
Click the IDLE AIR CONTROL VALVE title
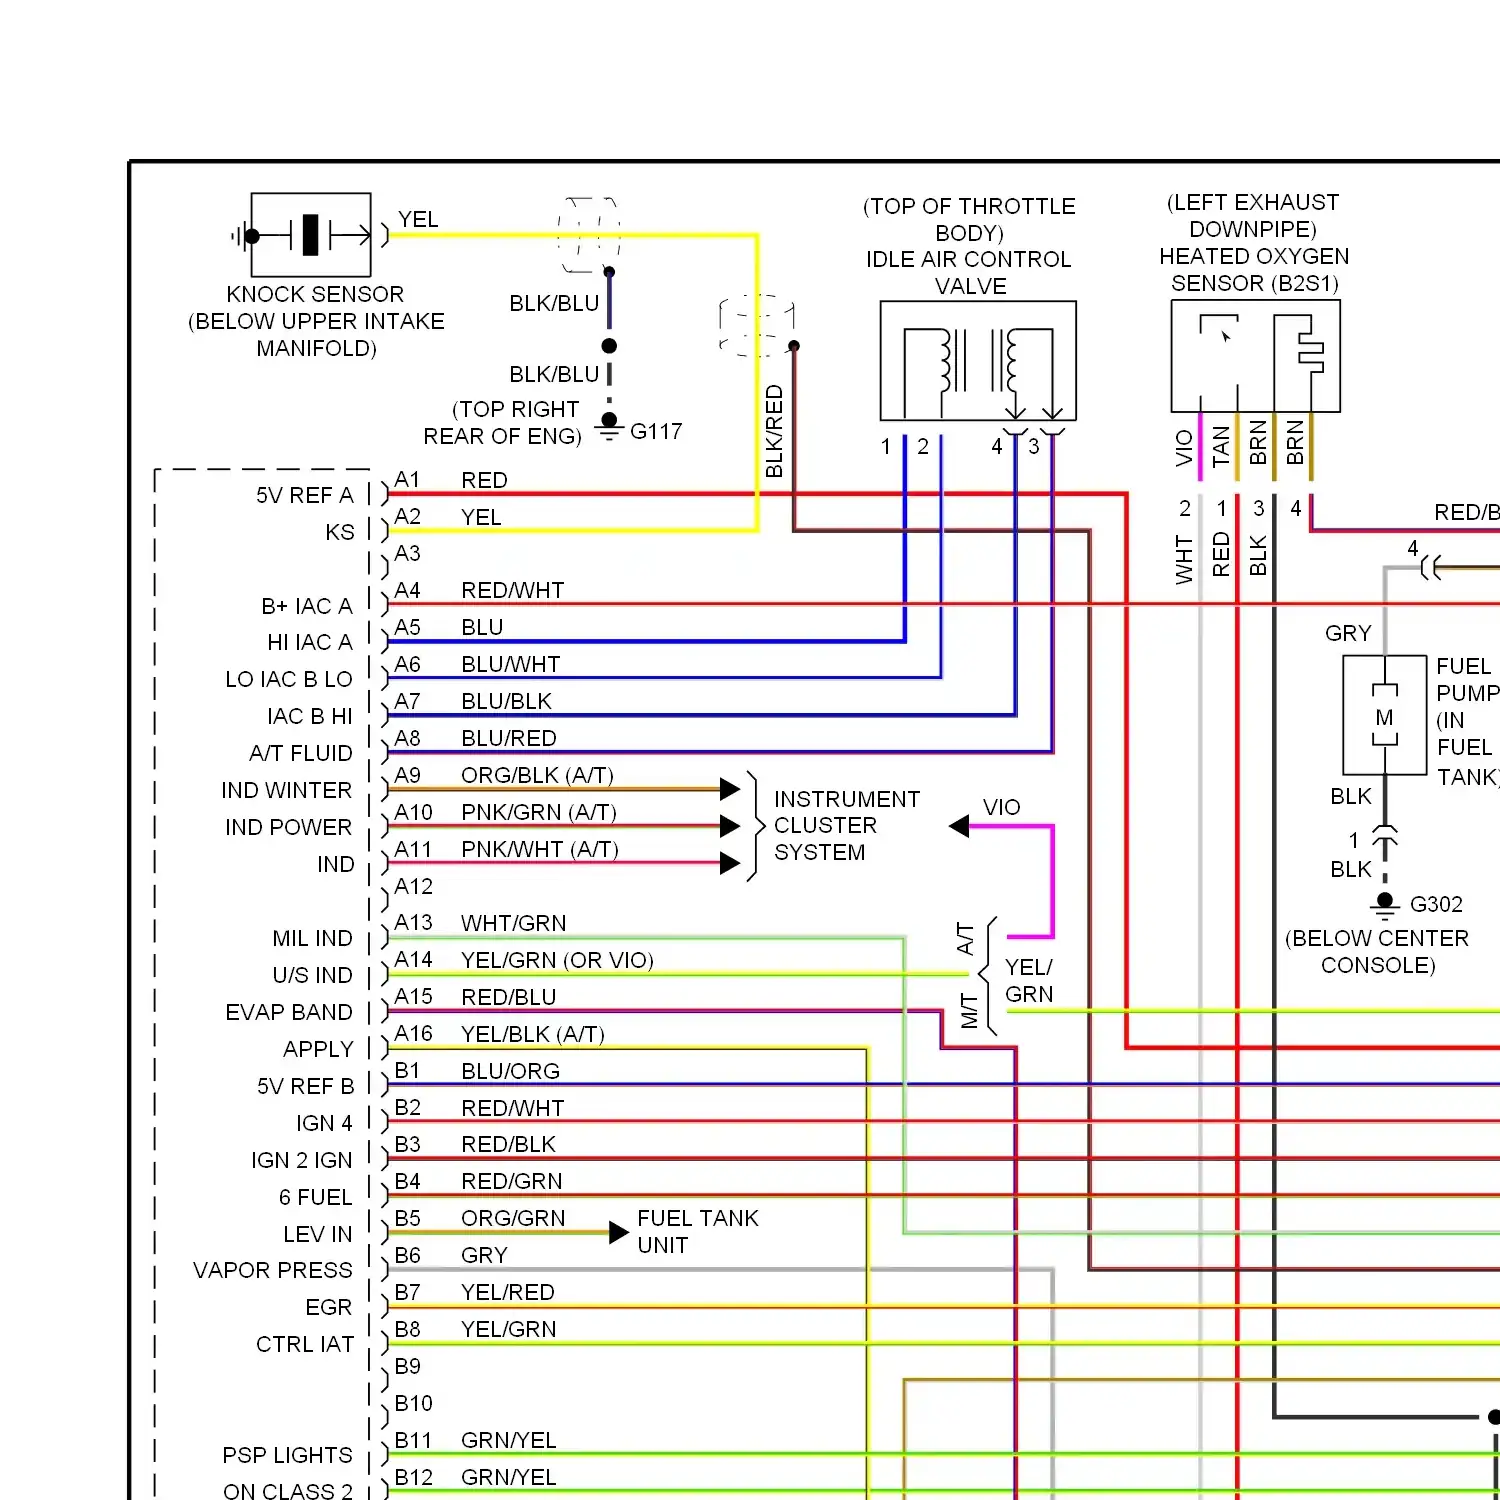pos(969,273)
